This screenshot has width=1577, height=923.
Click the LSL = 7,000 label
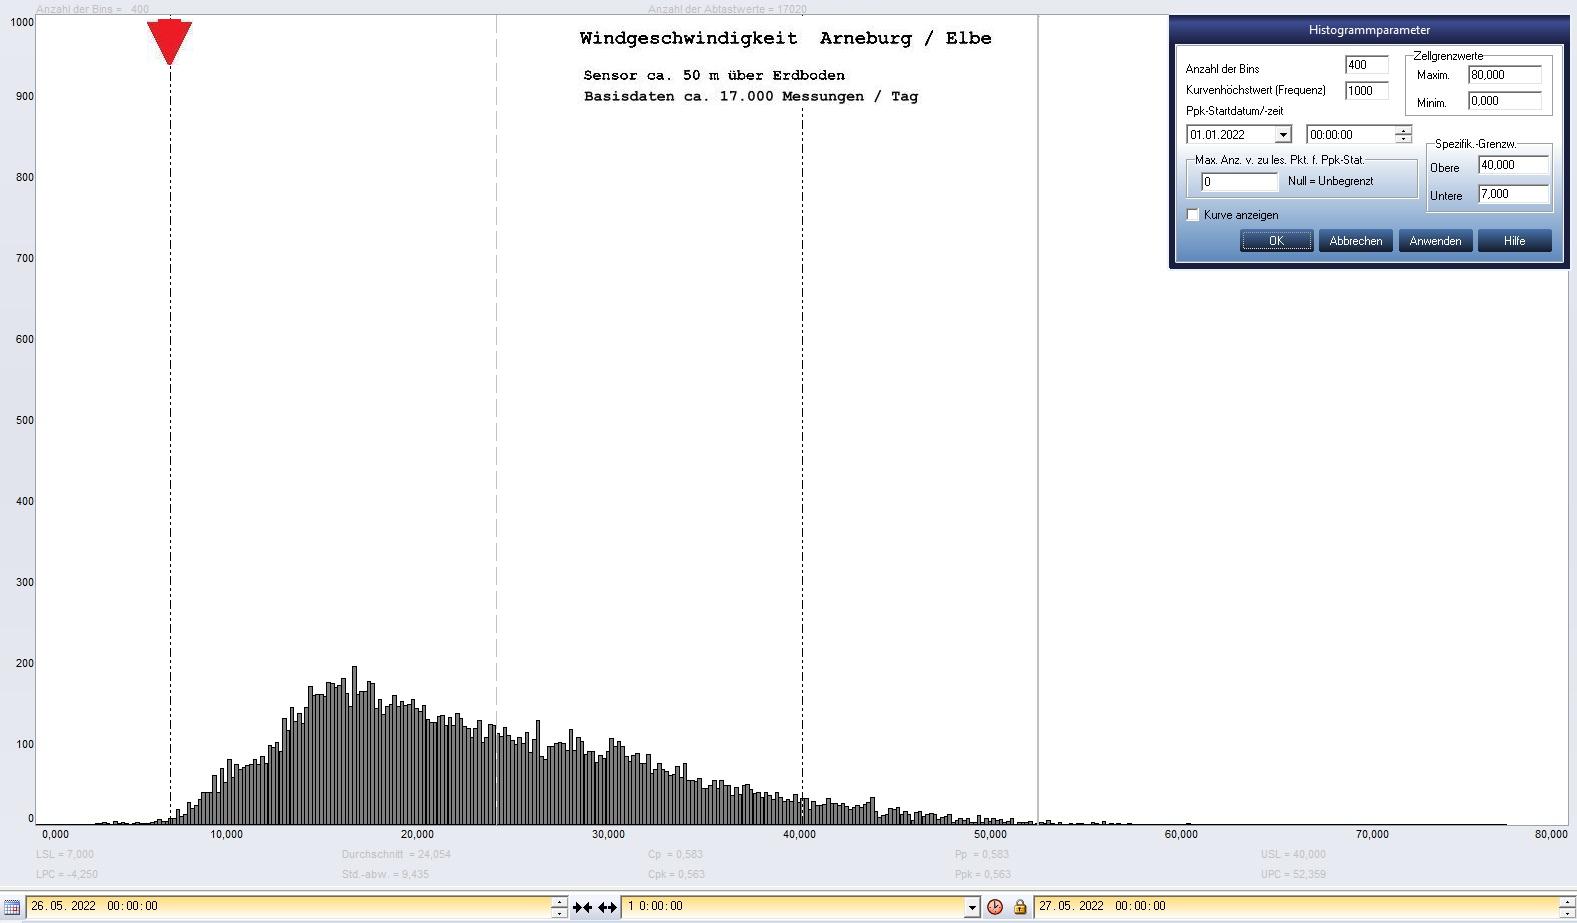click(65, 855)
